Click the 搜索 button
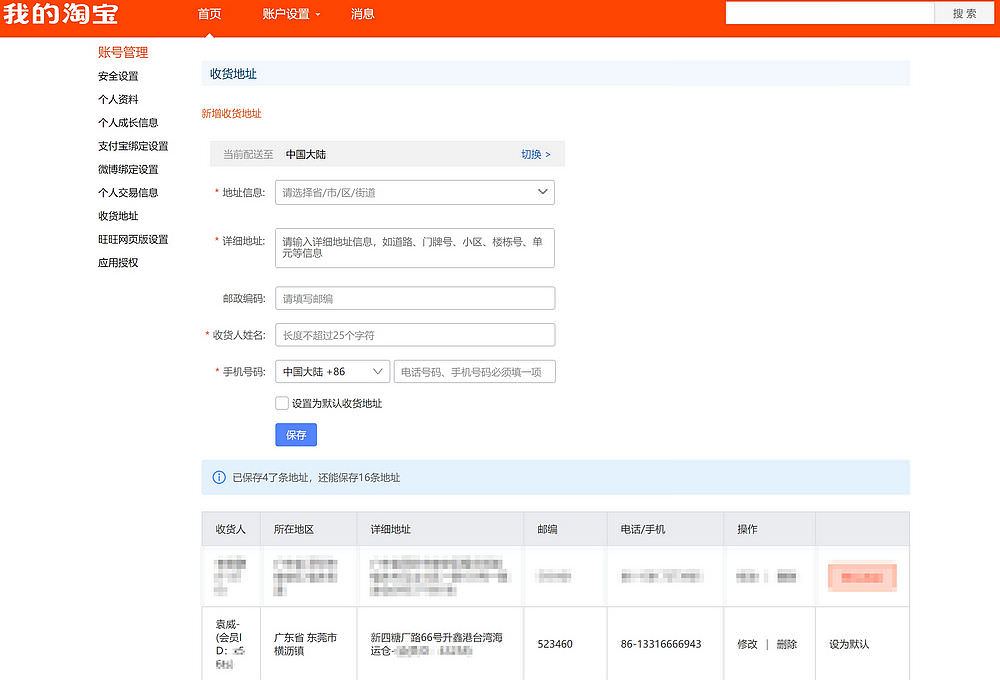 [x=964, y=13]
